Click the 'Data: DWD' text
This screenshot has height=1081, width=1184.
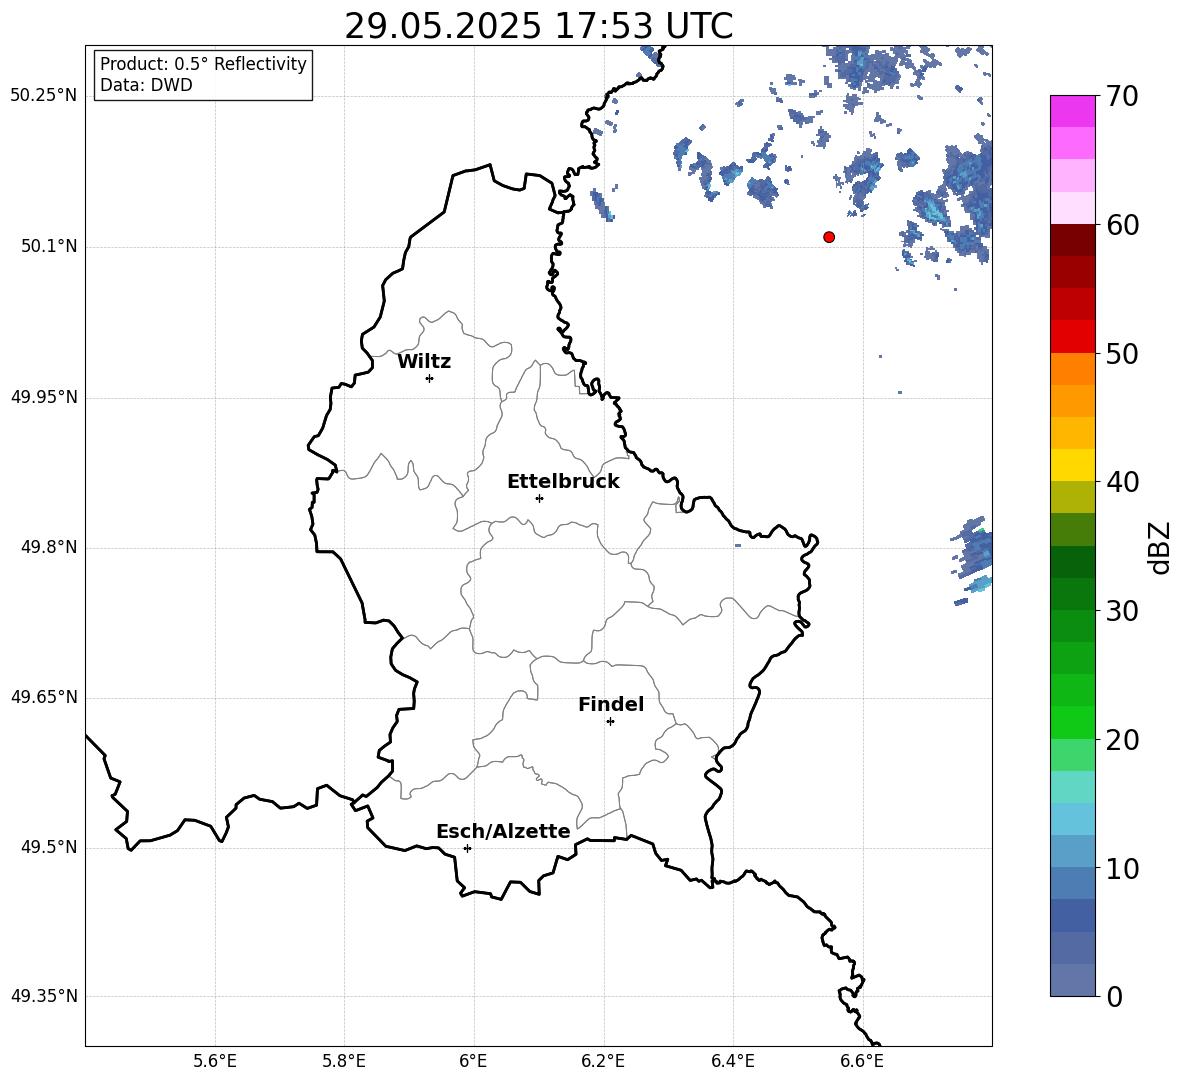(x=146, y=85)
